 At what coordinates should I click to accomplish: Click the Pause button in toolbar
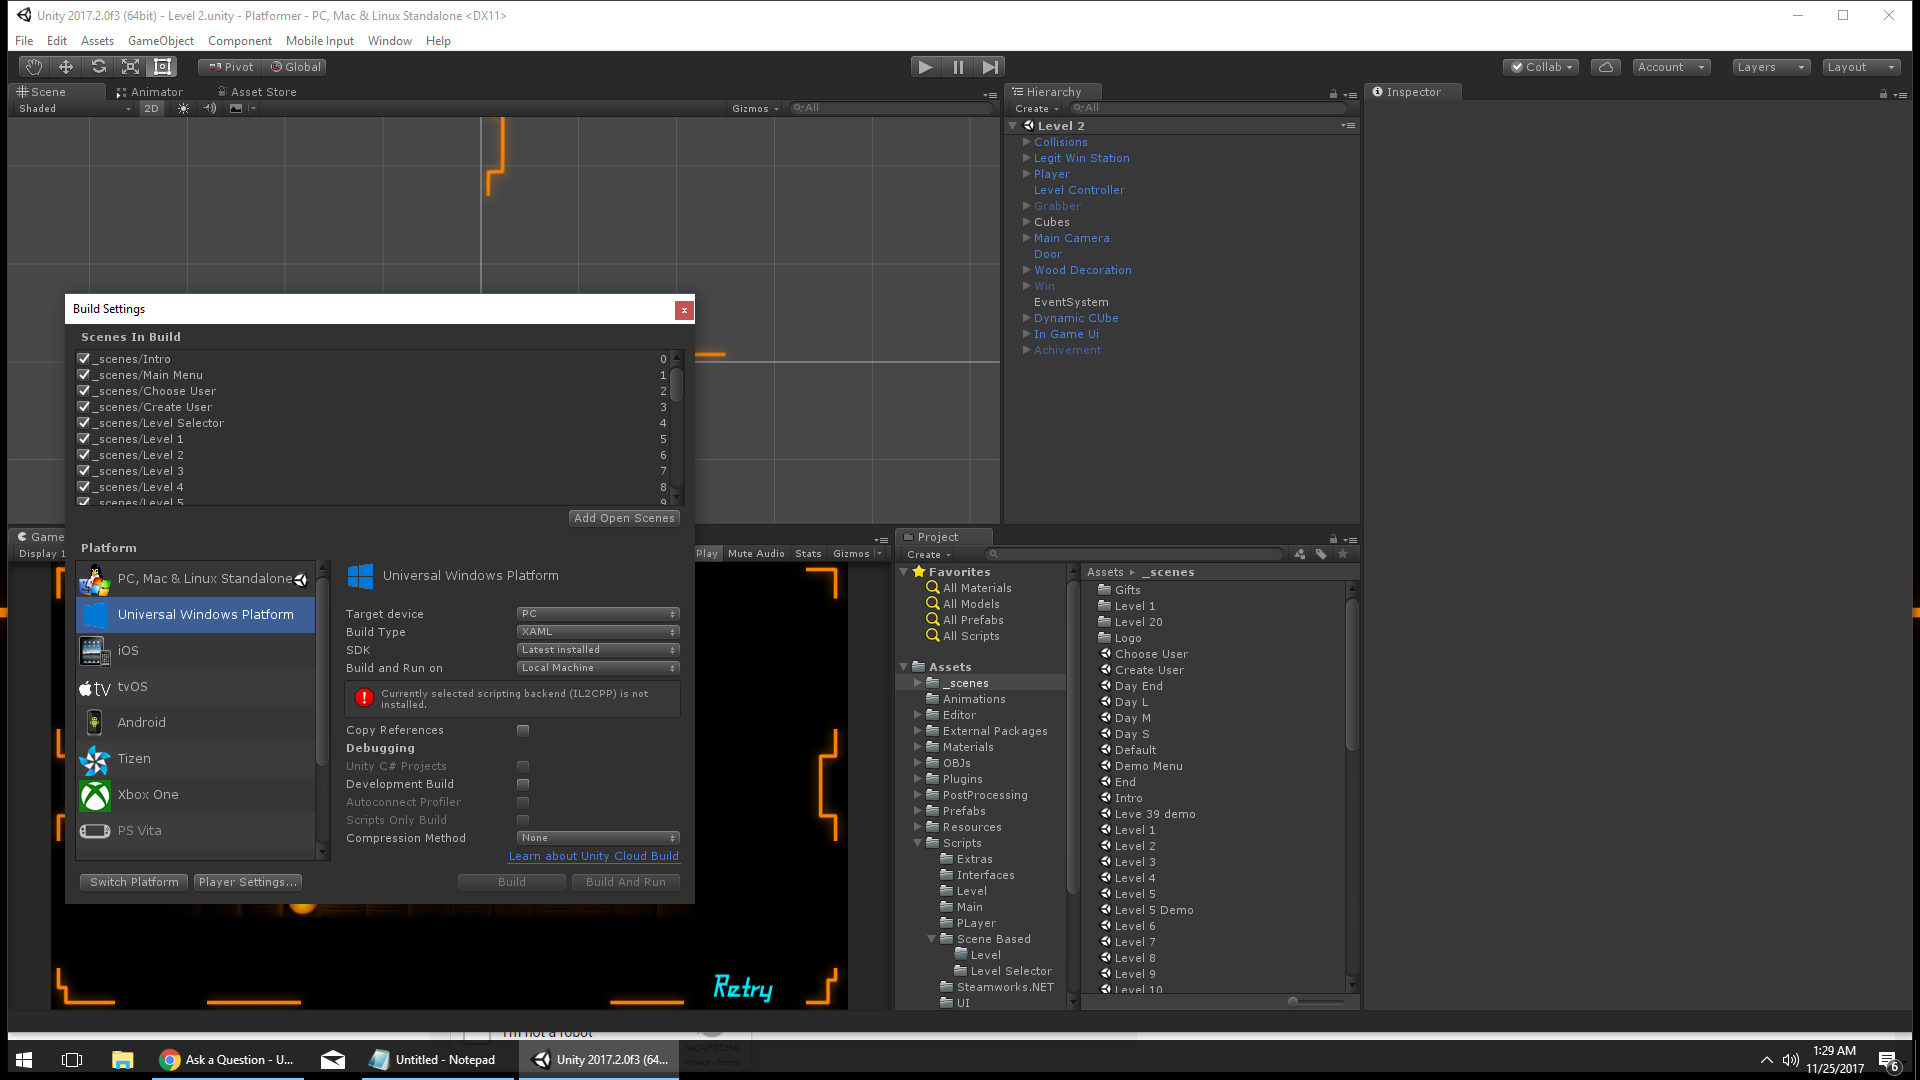(x=959, y=66)
